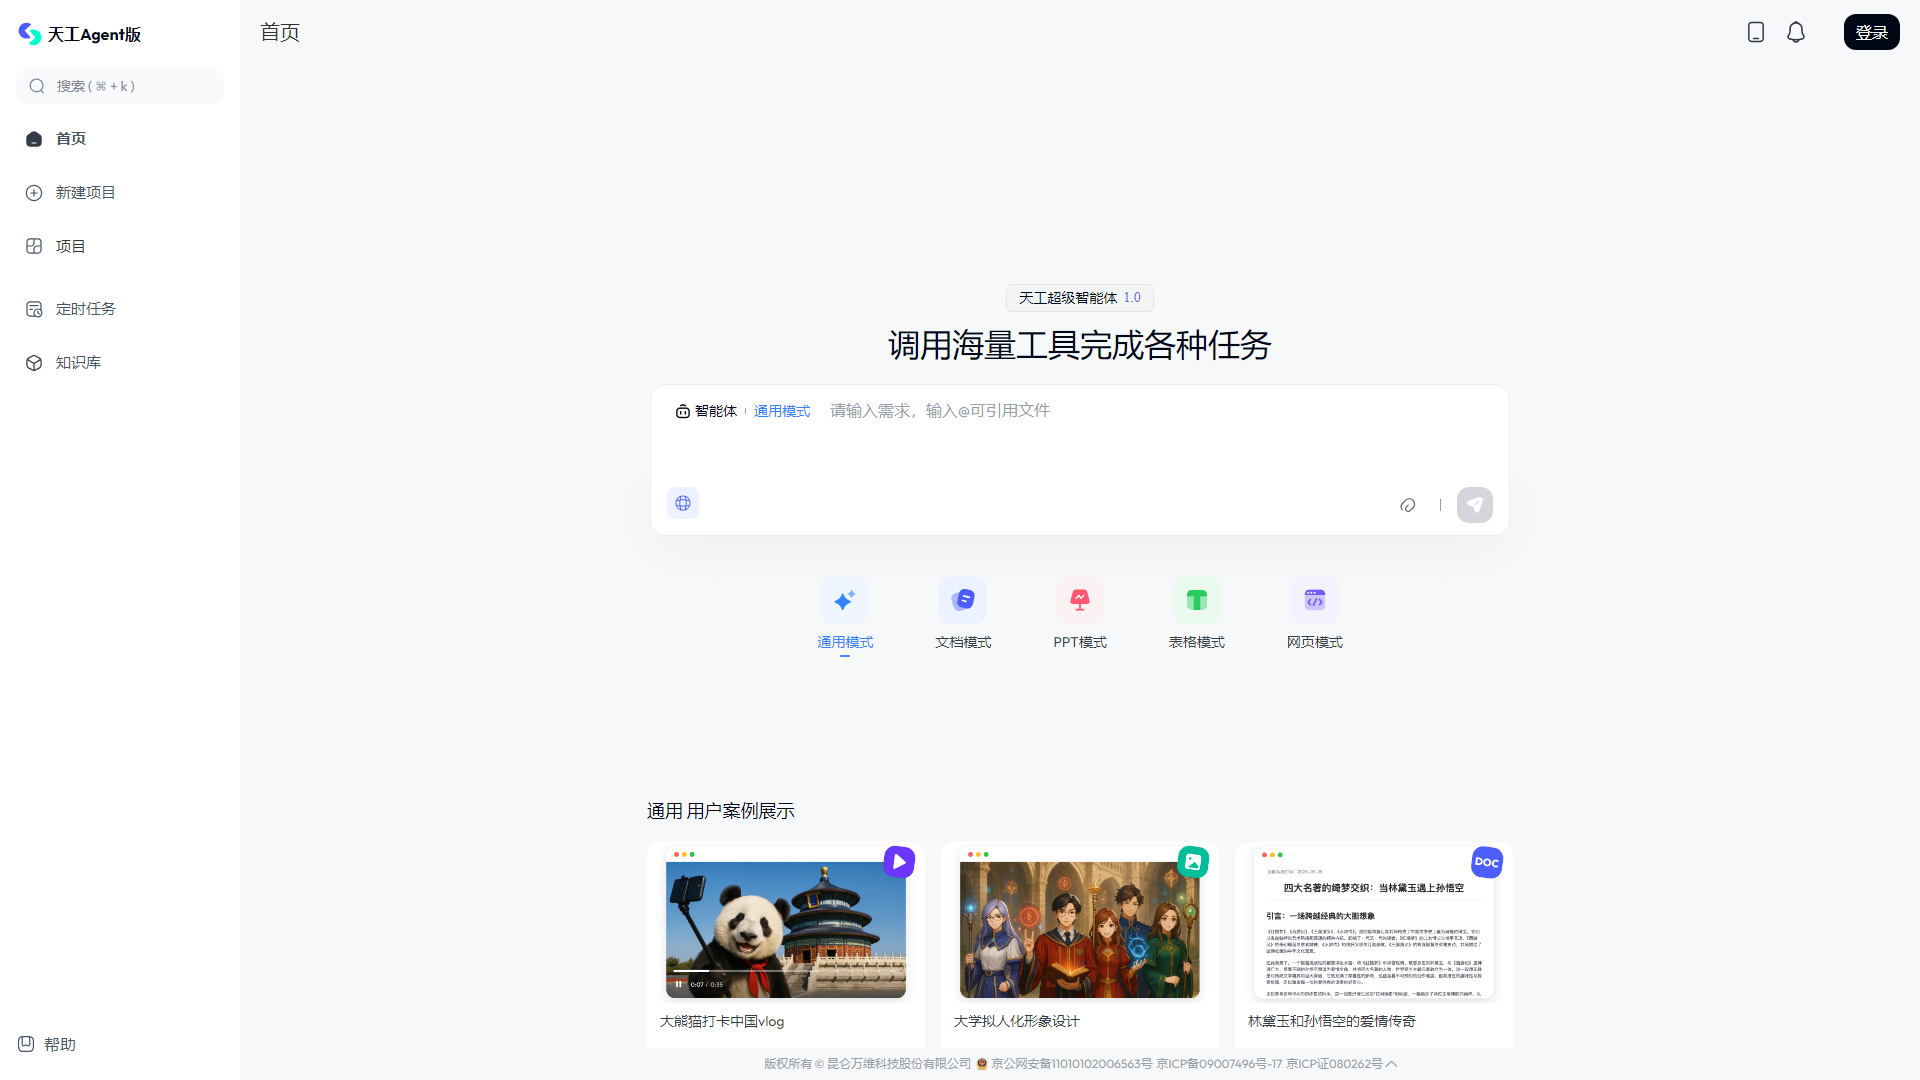Open 新建项目 in the sidebar

(x=85, y=192)
